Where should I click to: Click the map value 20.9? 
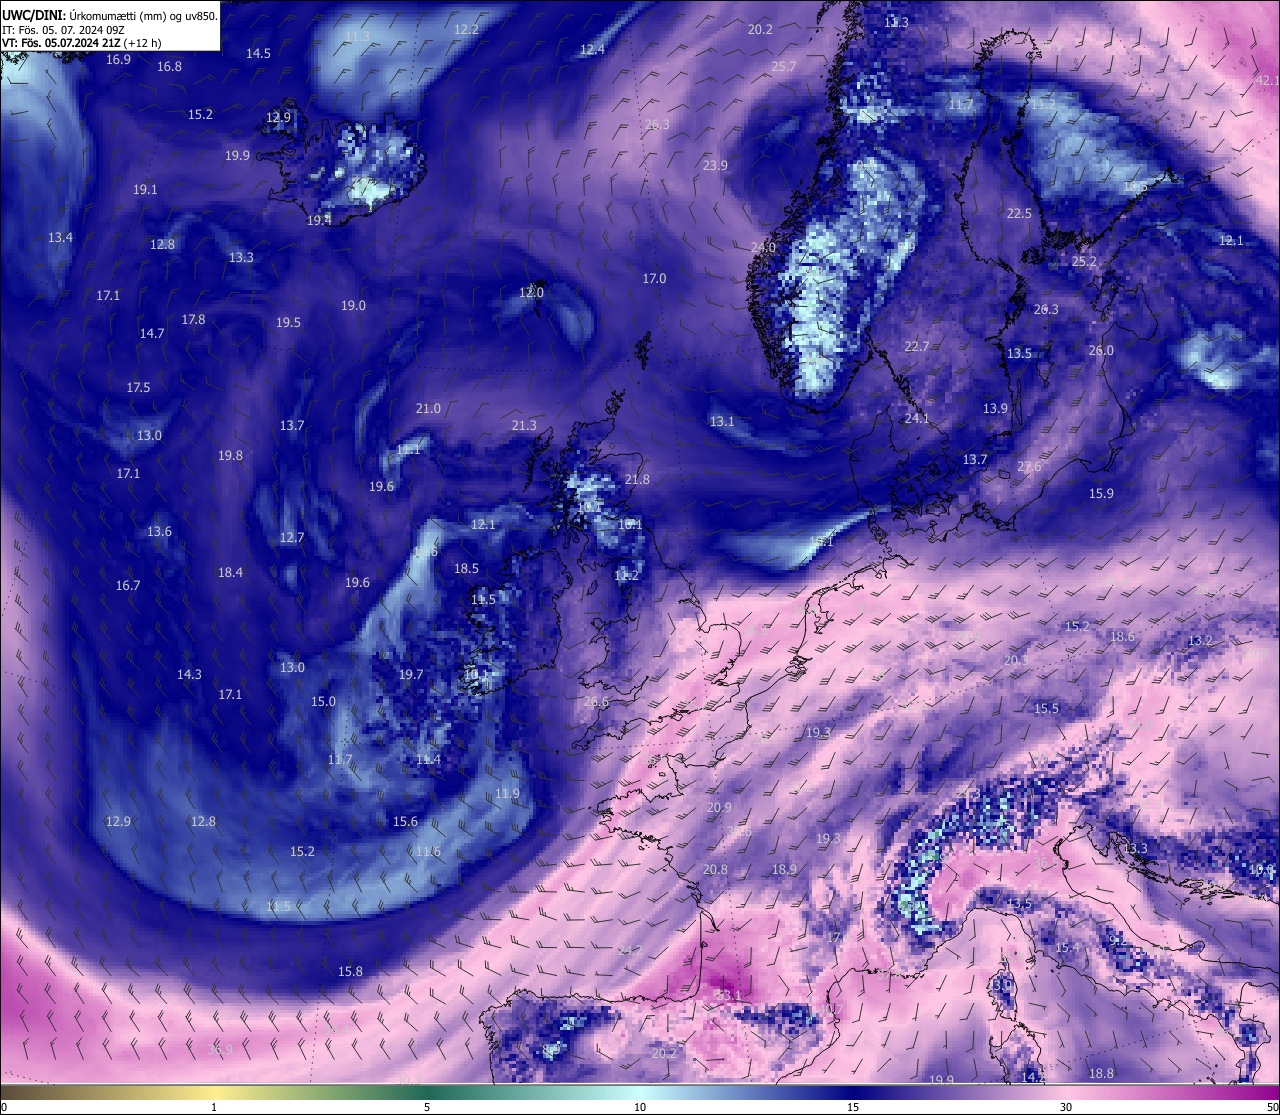[x=719, y=808]
